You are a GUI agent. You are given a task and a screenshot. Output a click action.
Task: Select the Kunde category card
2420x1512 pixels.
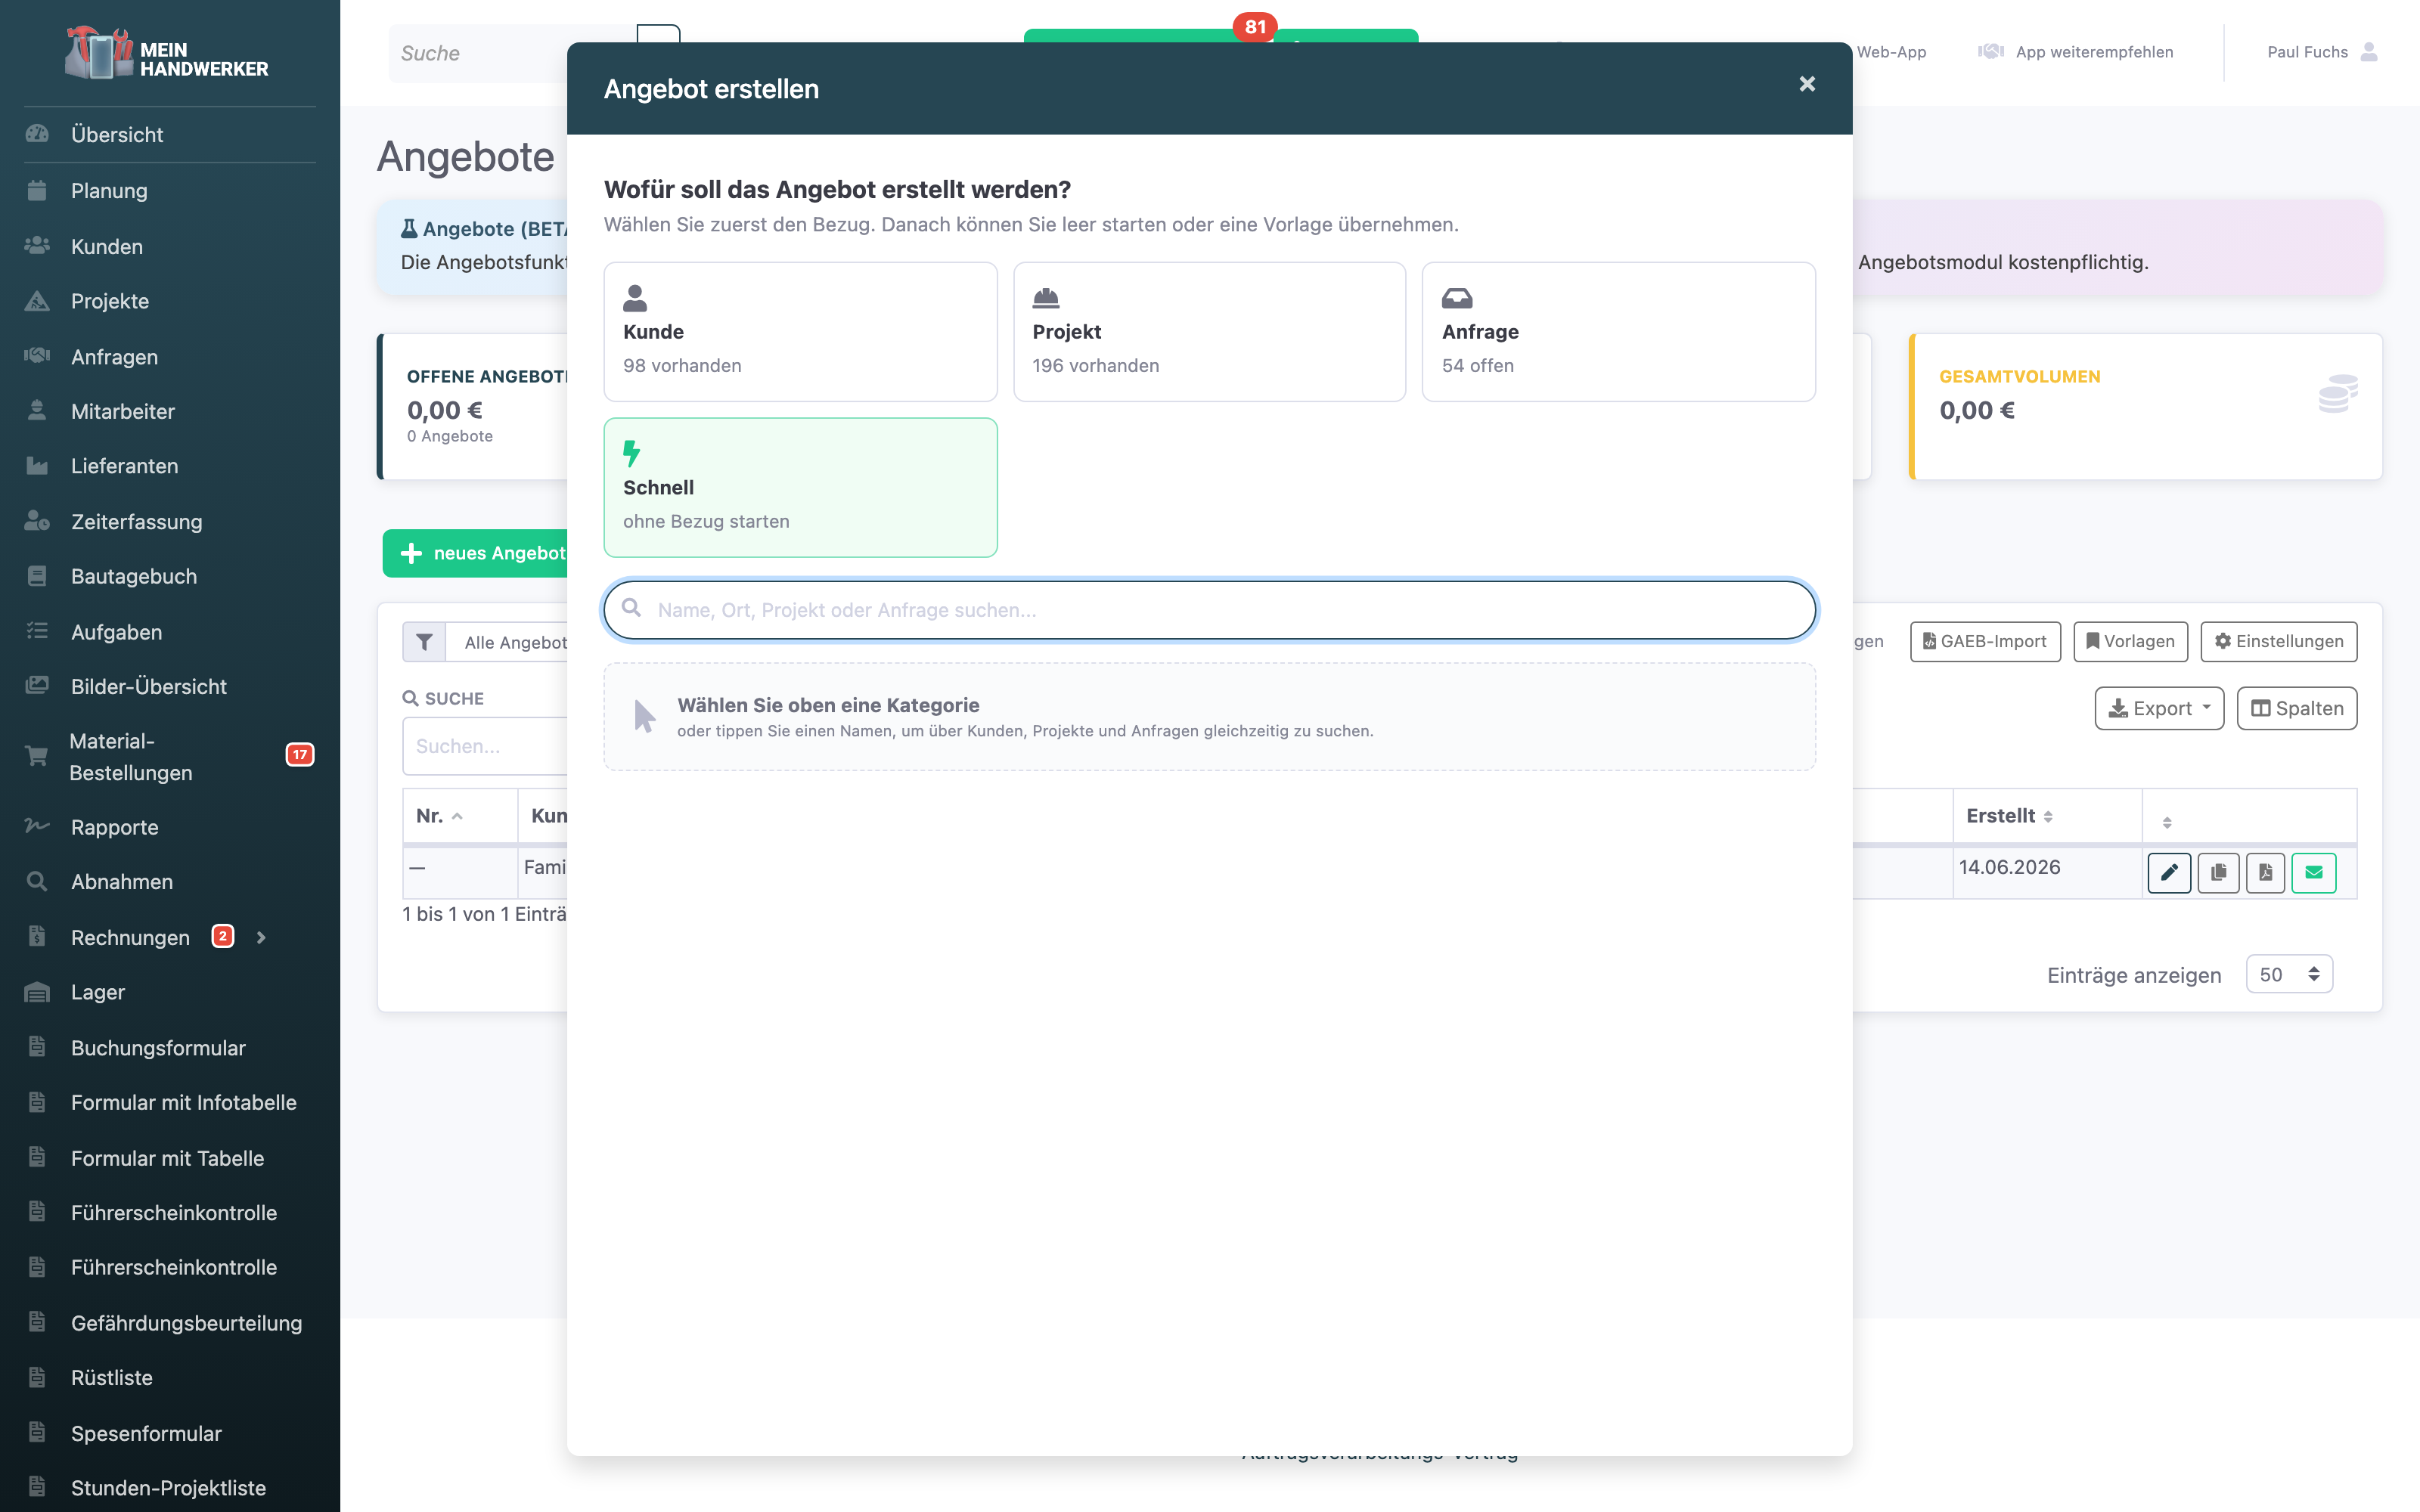click(800, 332)
